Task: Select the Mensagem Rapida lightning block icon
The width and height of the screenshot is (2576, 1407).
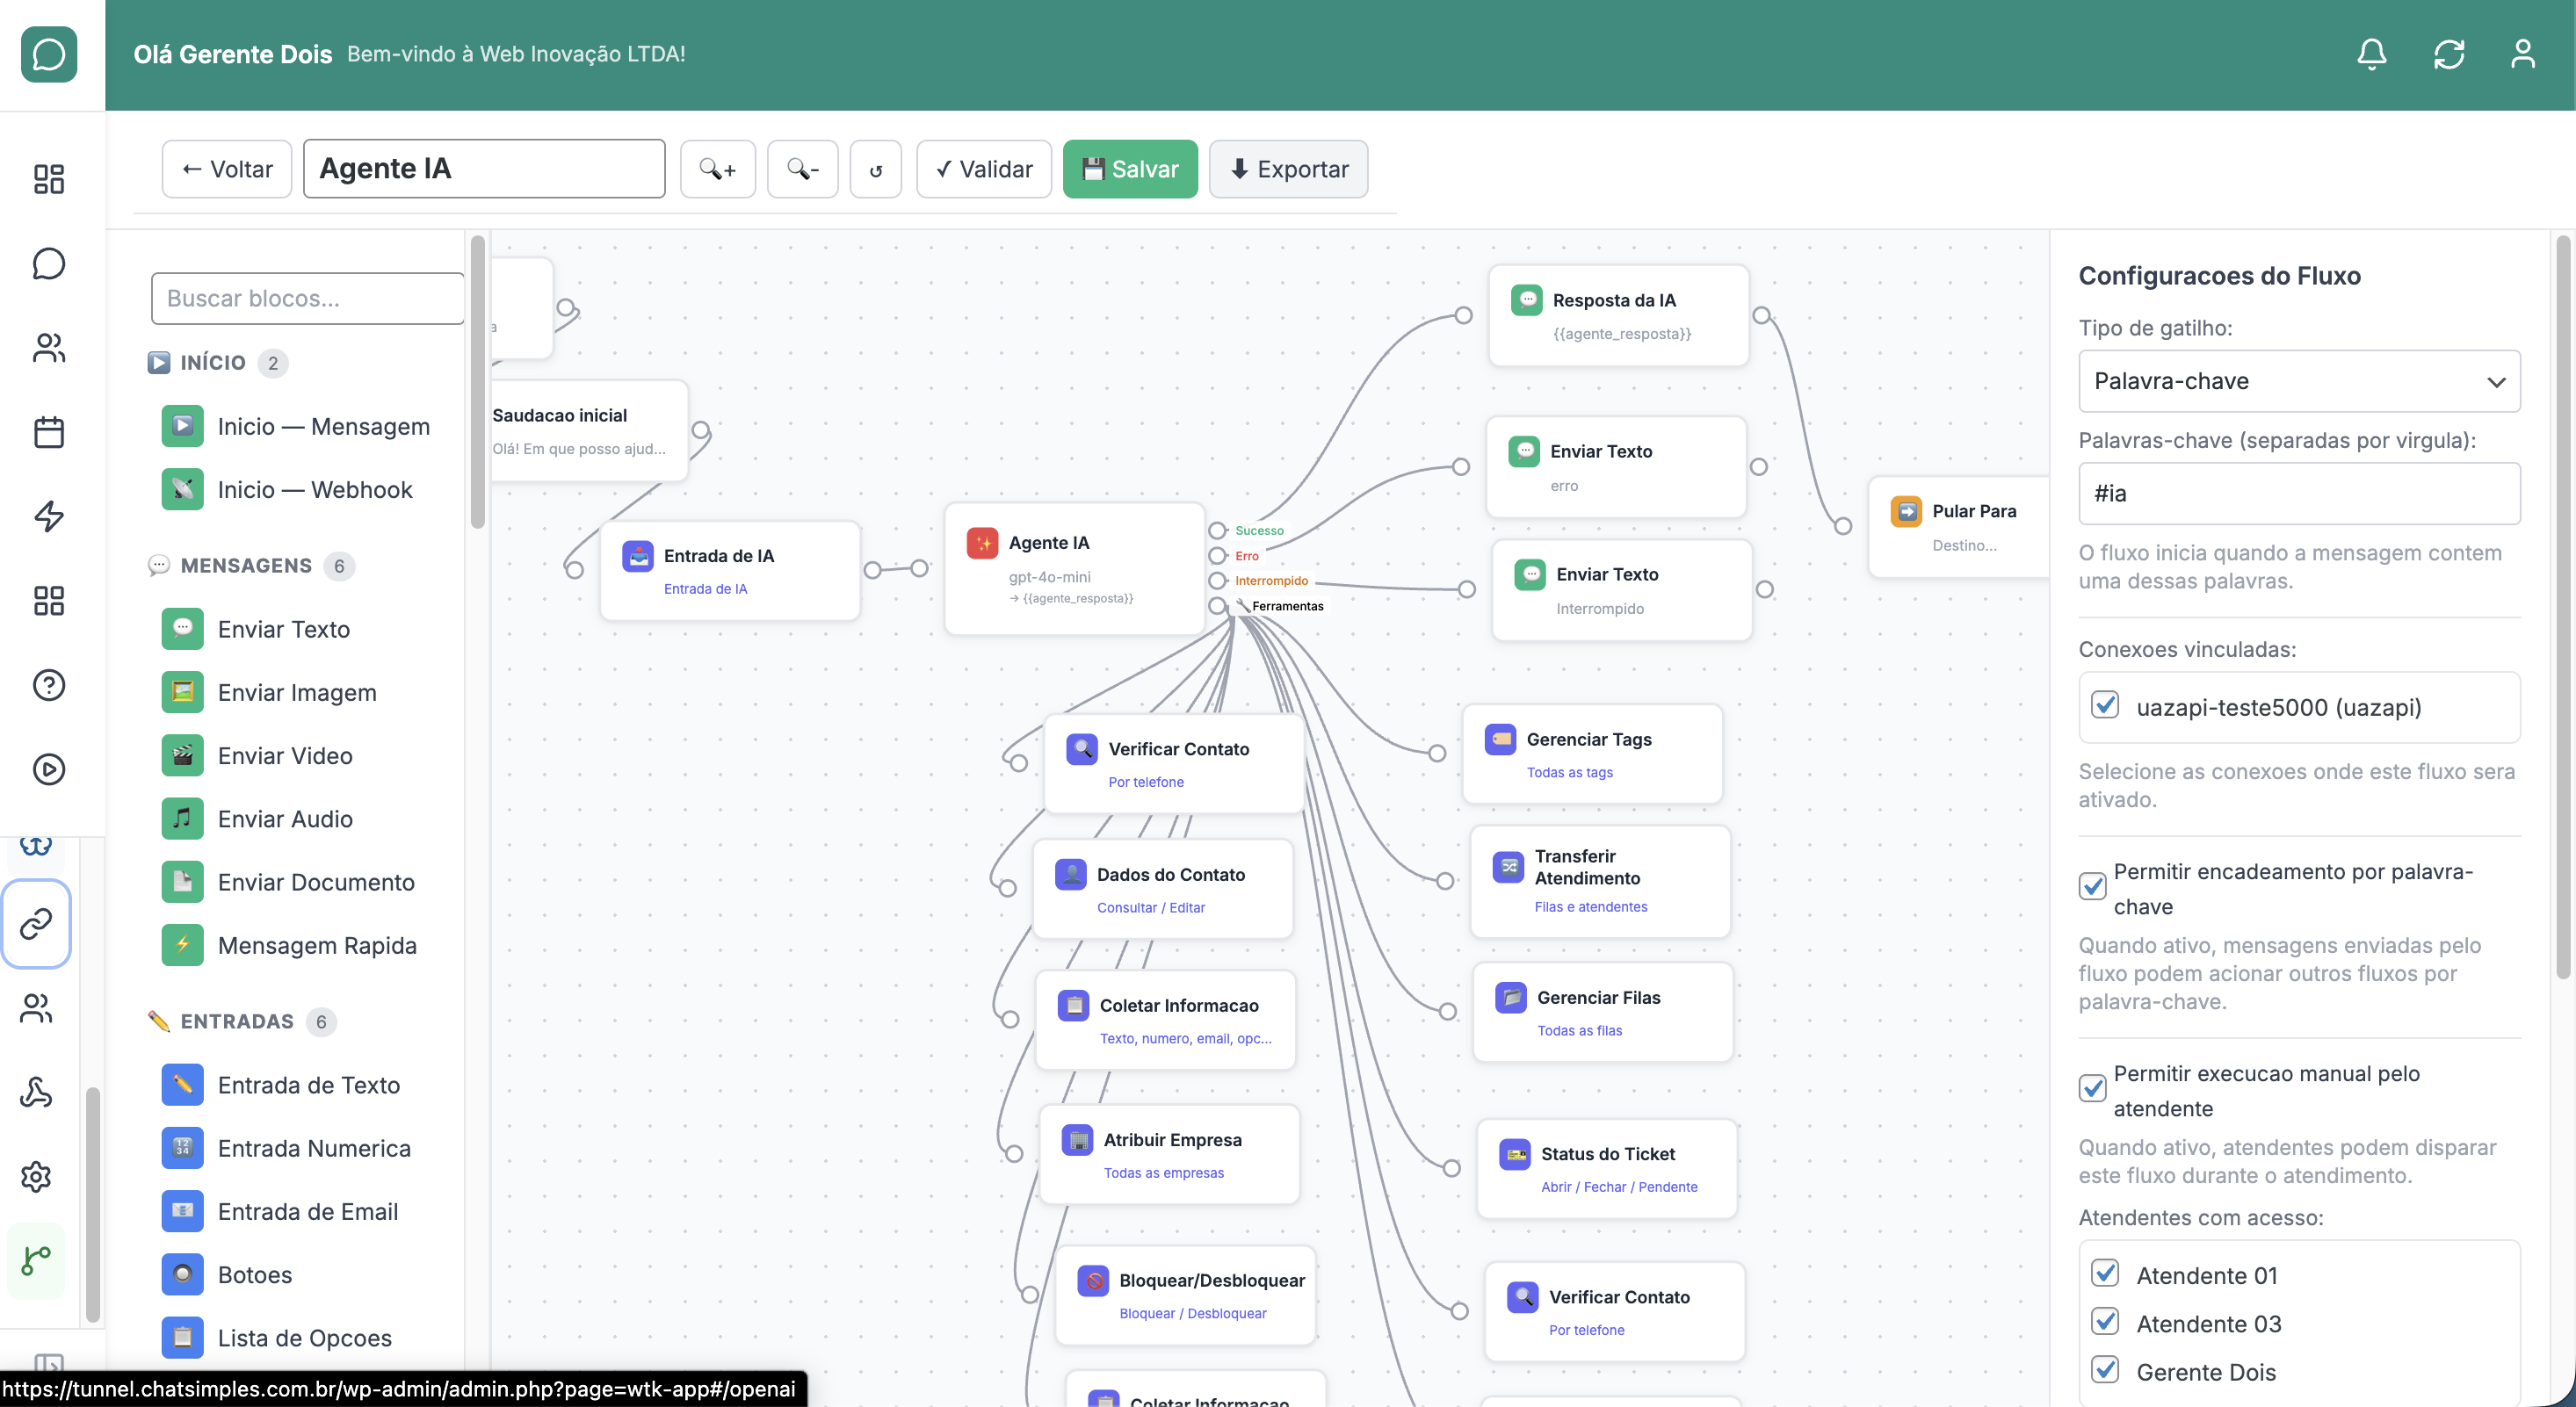Action: point(182,944)
